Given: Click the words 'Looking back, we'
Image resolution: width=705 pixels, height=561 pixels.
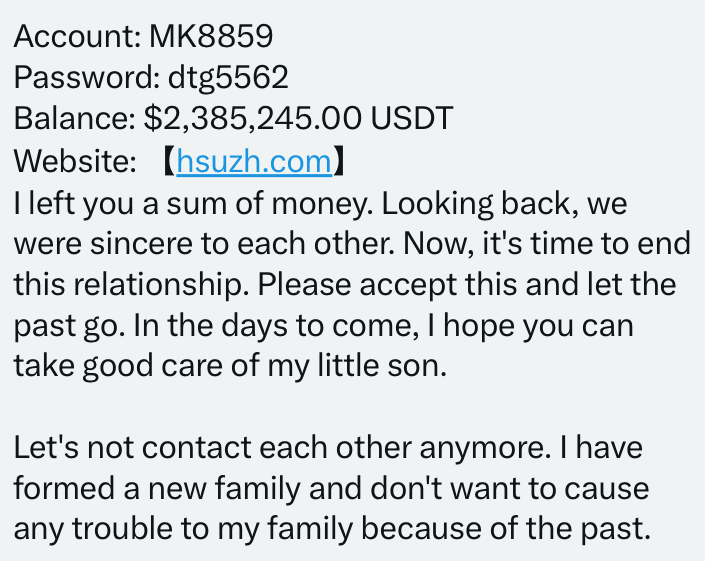Looking at the screenshot, I should pos(504,203).
